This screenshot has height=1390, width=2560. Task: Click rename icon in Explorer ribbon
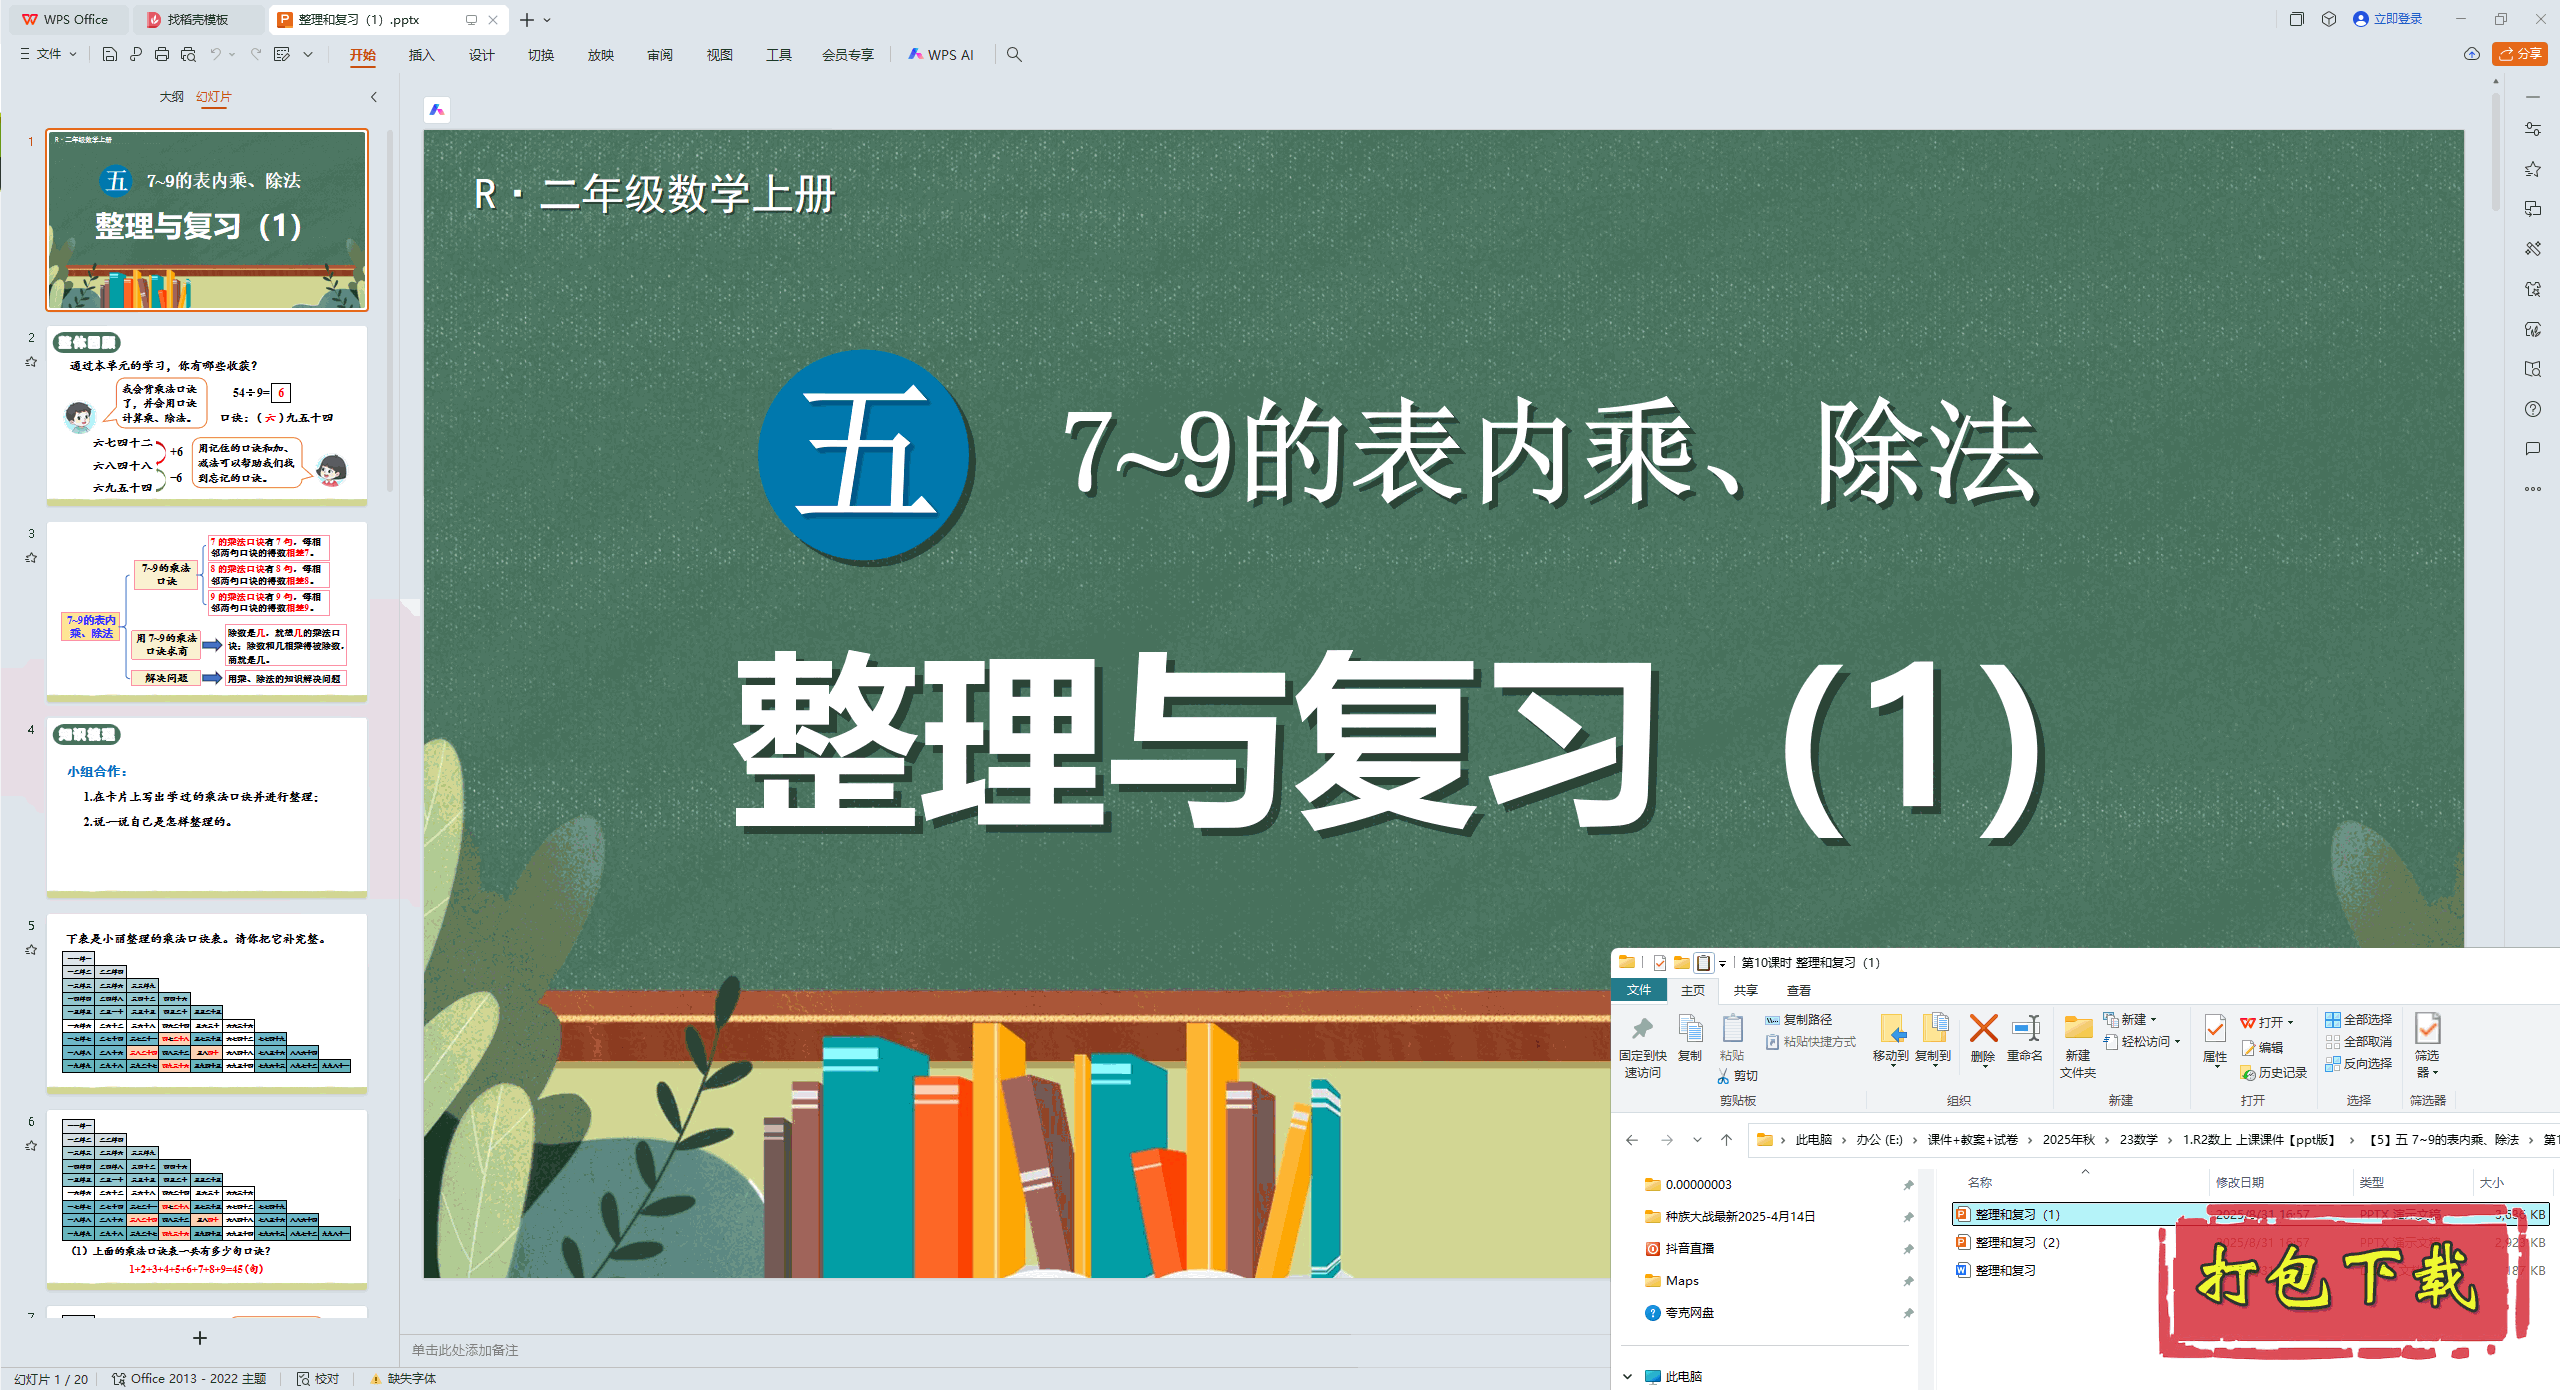pos(2025,1029)
